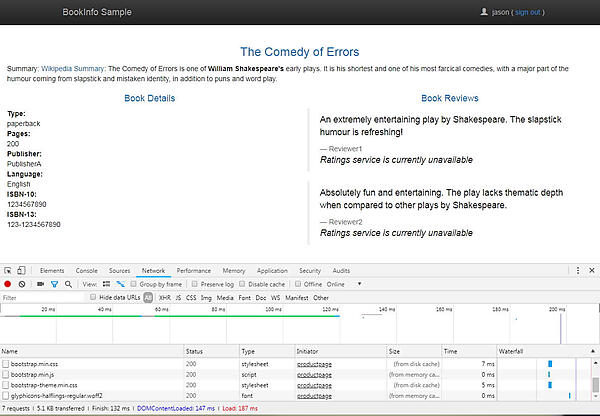Open the Performance tab
The width and height of the screenshot is (600, 416).
(193, 270)
